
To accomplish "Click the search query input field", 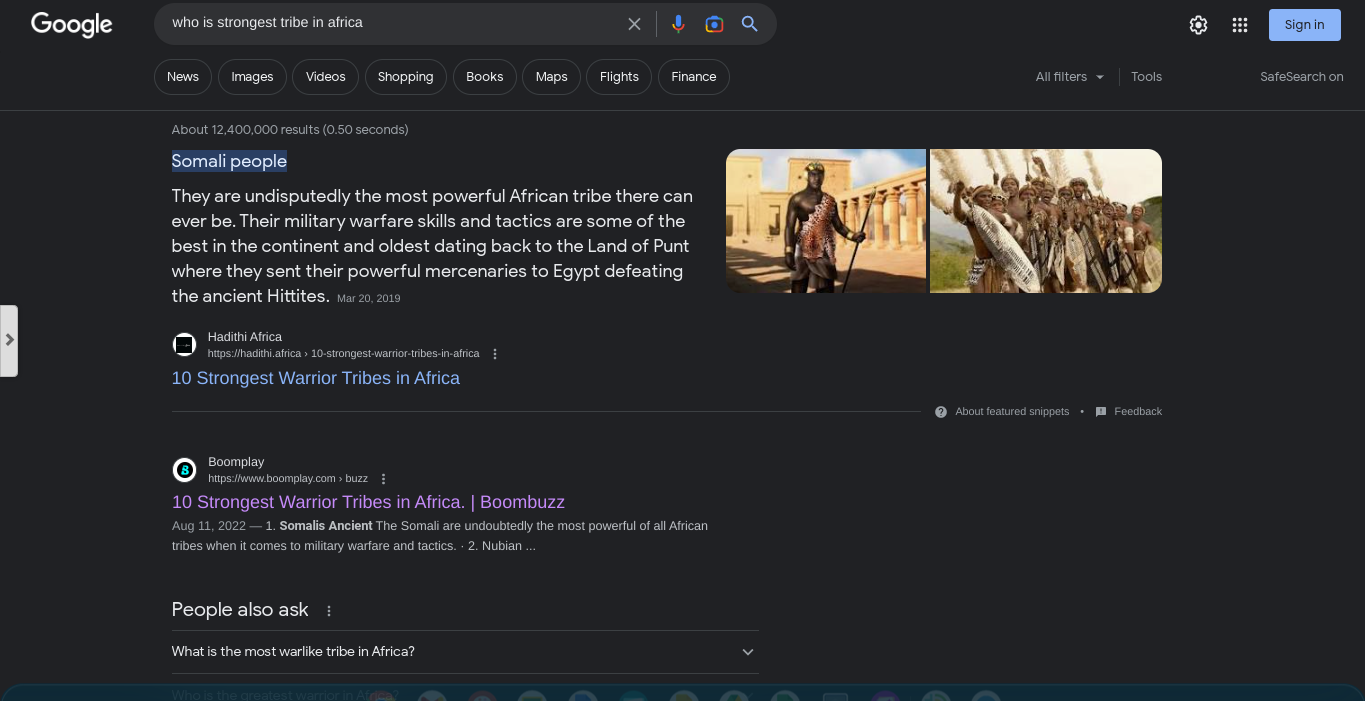I will 392,23.
